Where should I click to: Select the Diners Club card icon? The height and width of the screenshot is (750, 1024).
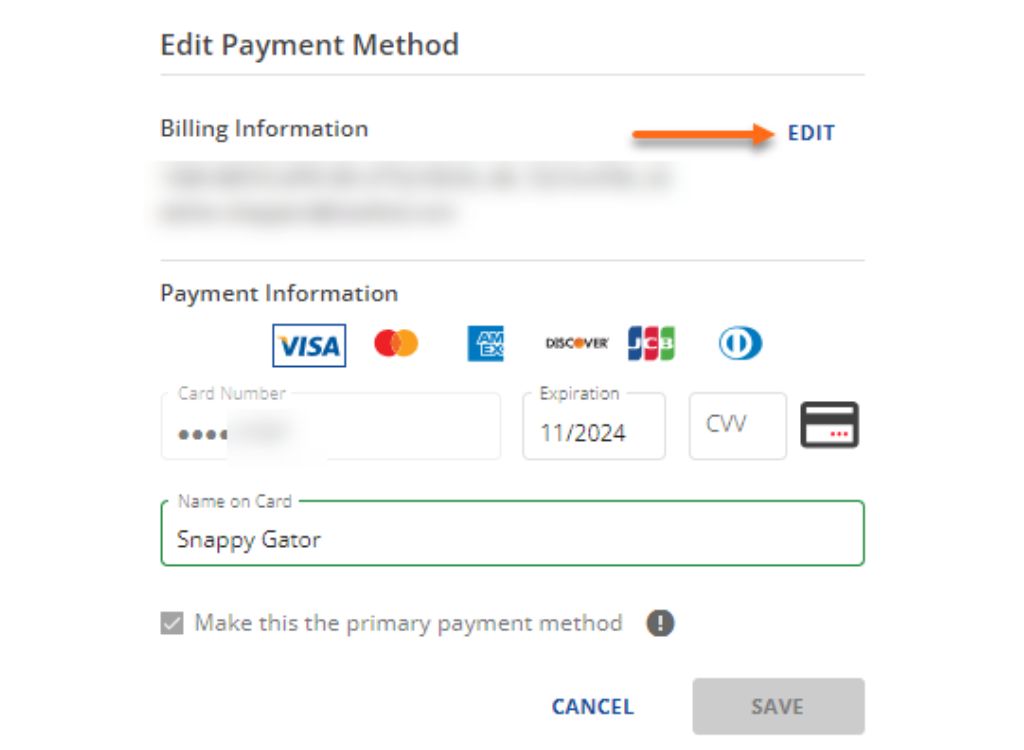(x=740, y=344)
